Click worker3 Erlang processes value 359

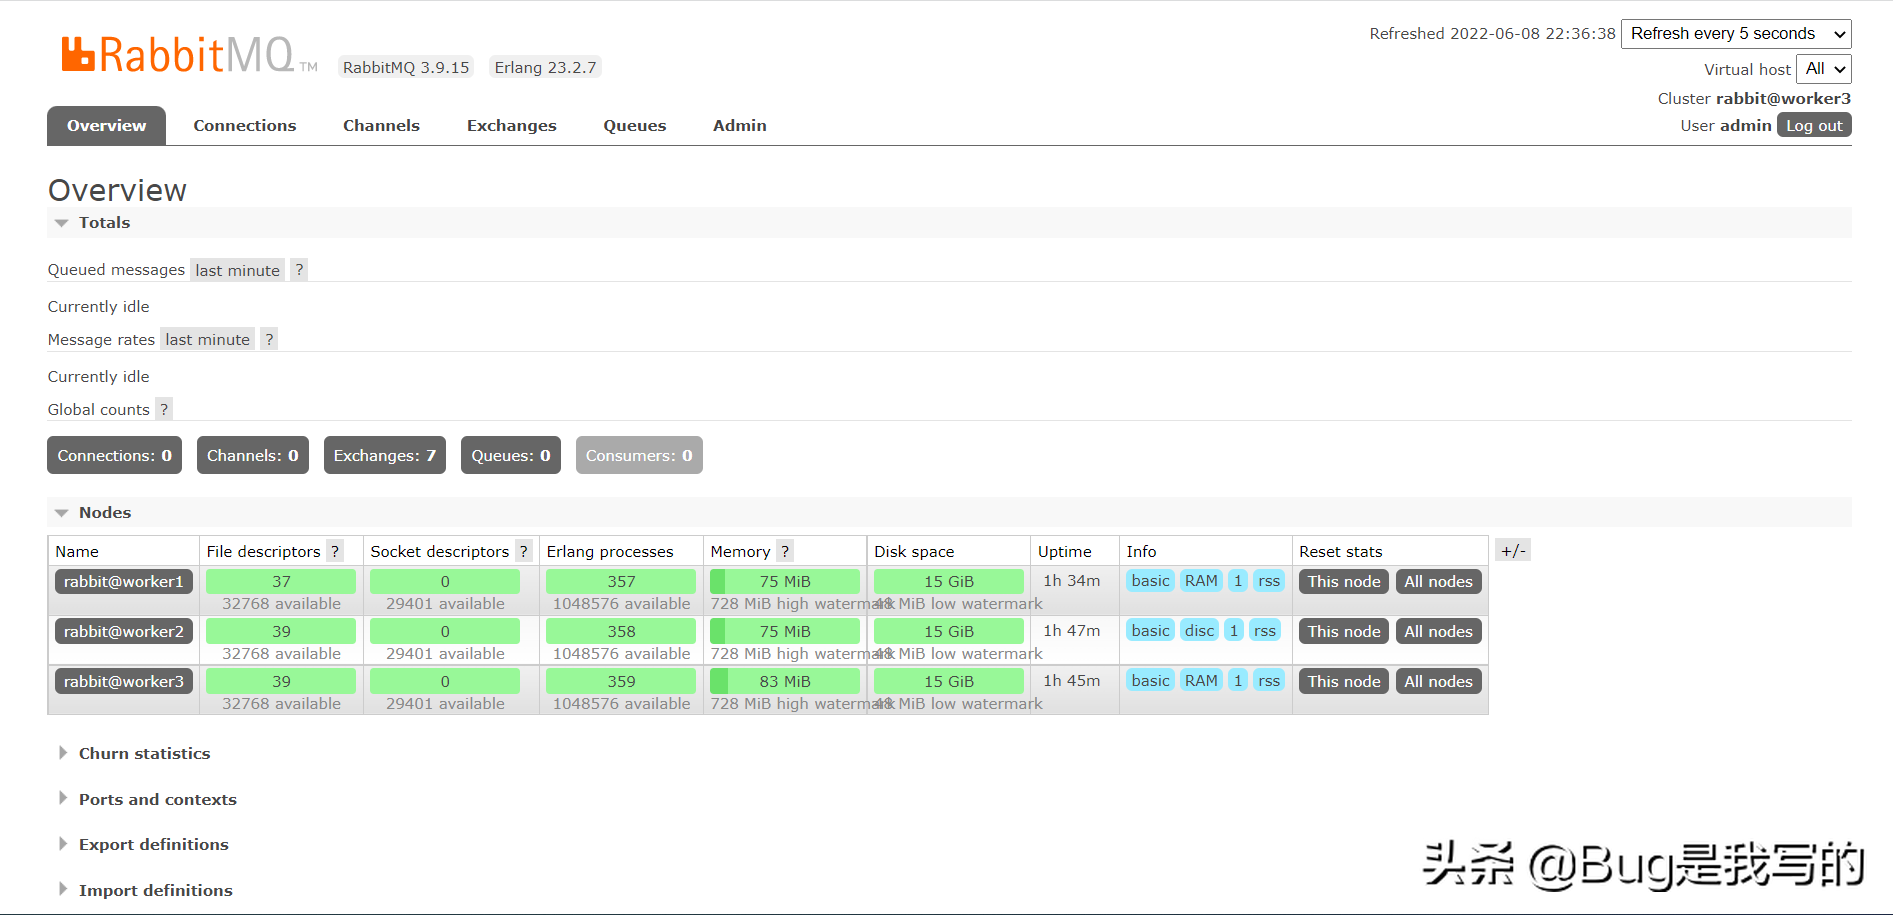(x=621, y=681)
